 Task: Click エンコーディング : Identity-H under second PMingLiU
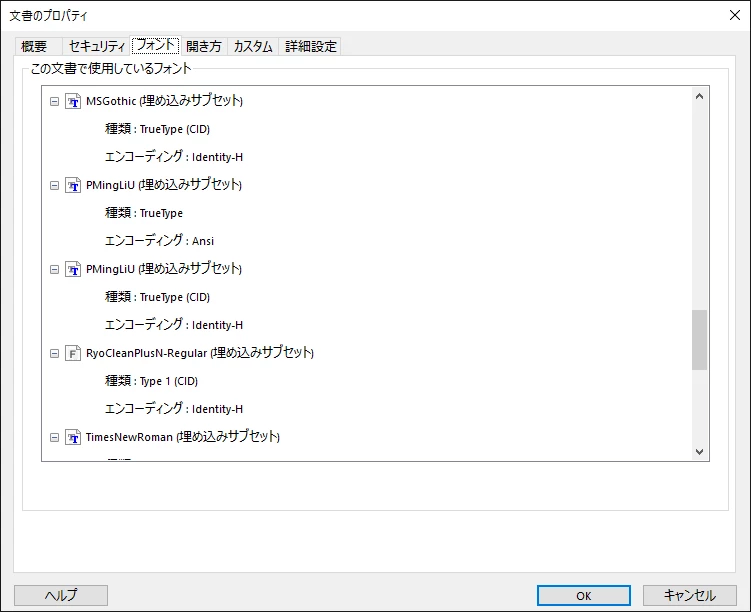click(x=174, y=325)
